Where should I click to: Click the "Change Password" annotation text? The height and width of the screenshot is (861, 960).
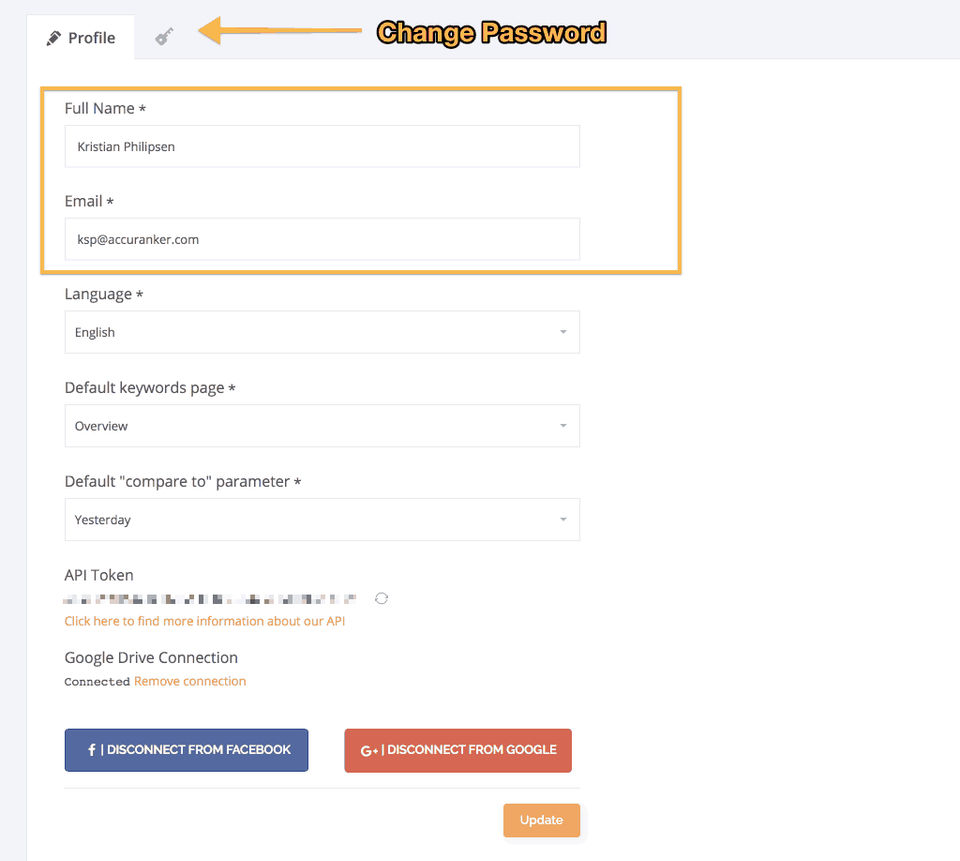tap(491, 33)
